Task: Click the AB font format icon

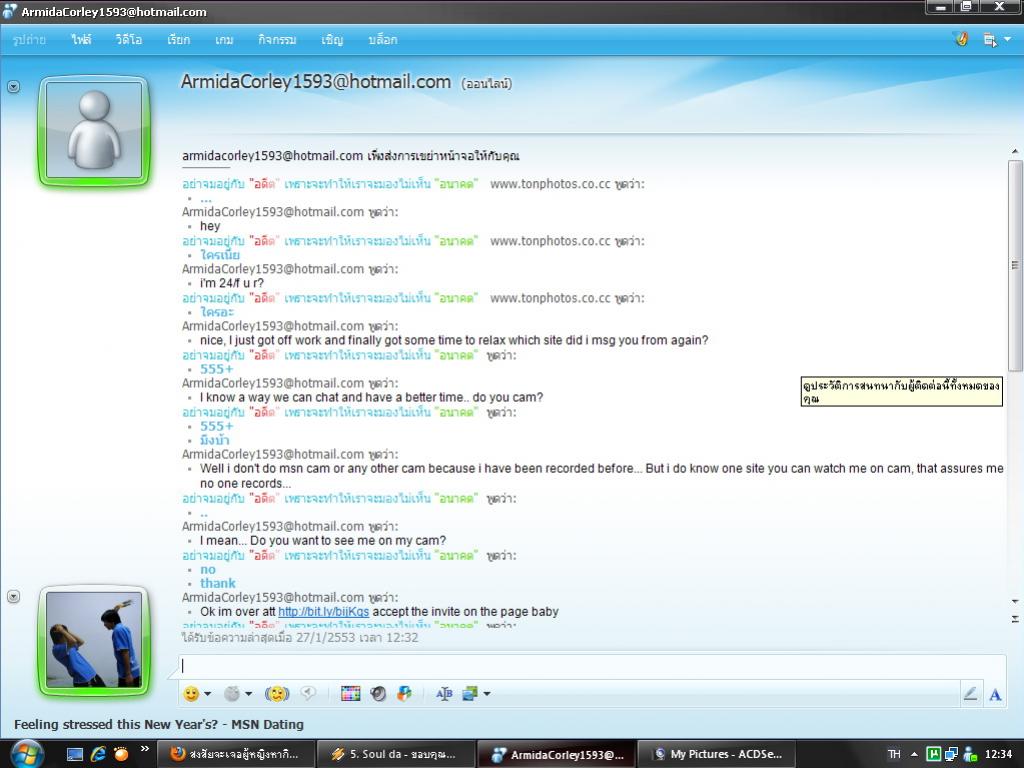Action: tap(444, 694)
